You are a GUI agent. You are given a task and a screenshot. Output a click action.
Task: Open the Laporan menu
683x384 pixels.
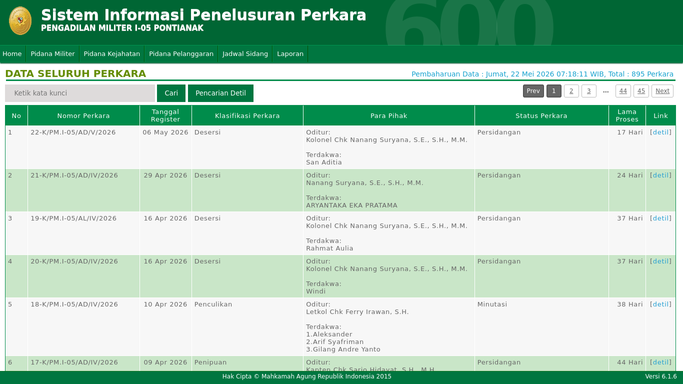click(x=290, y=54)
